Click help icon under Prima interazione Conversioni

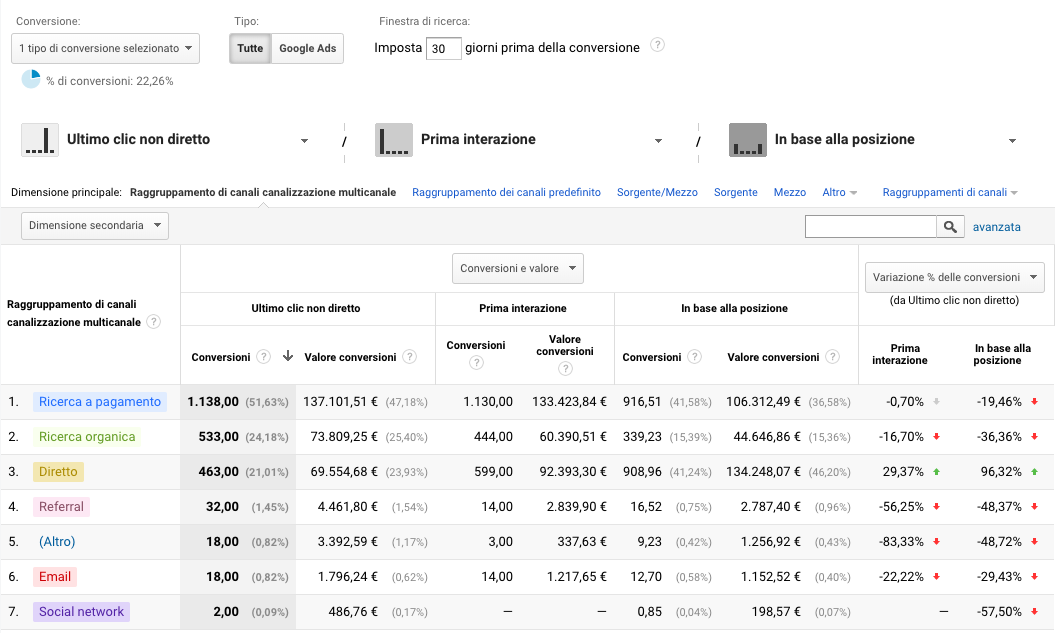(476, 363)
